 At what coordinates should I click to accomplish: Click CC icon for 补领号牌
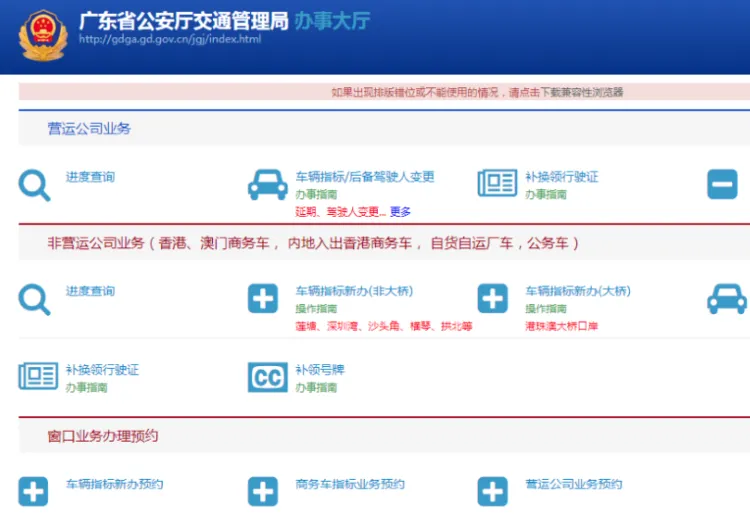point(268,377)
